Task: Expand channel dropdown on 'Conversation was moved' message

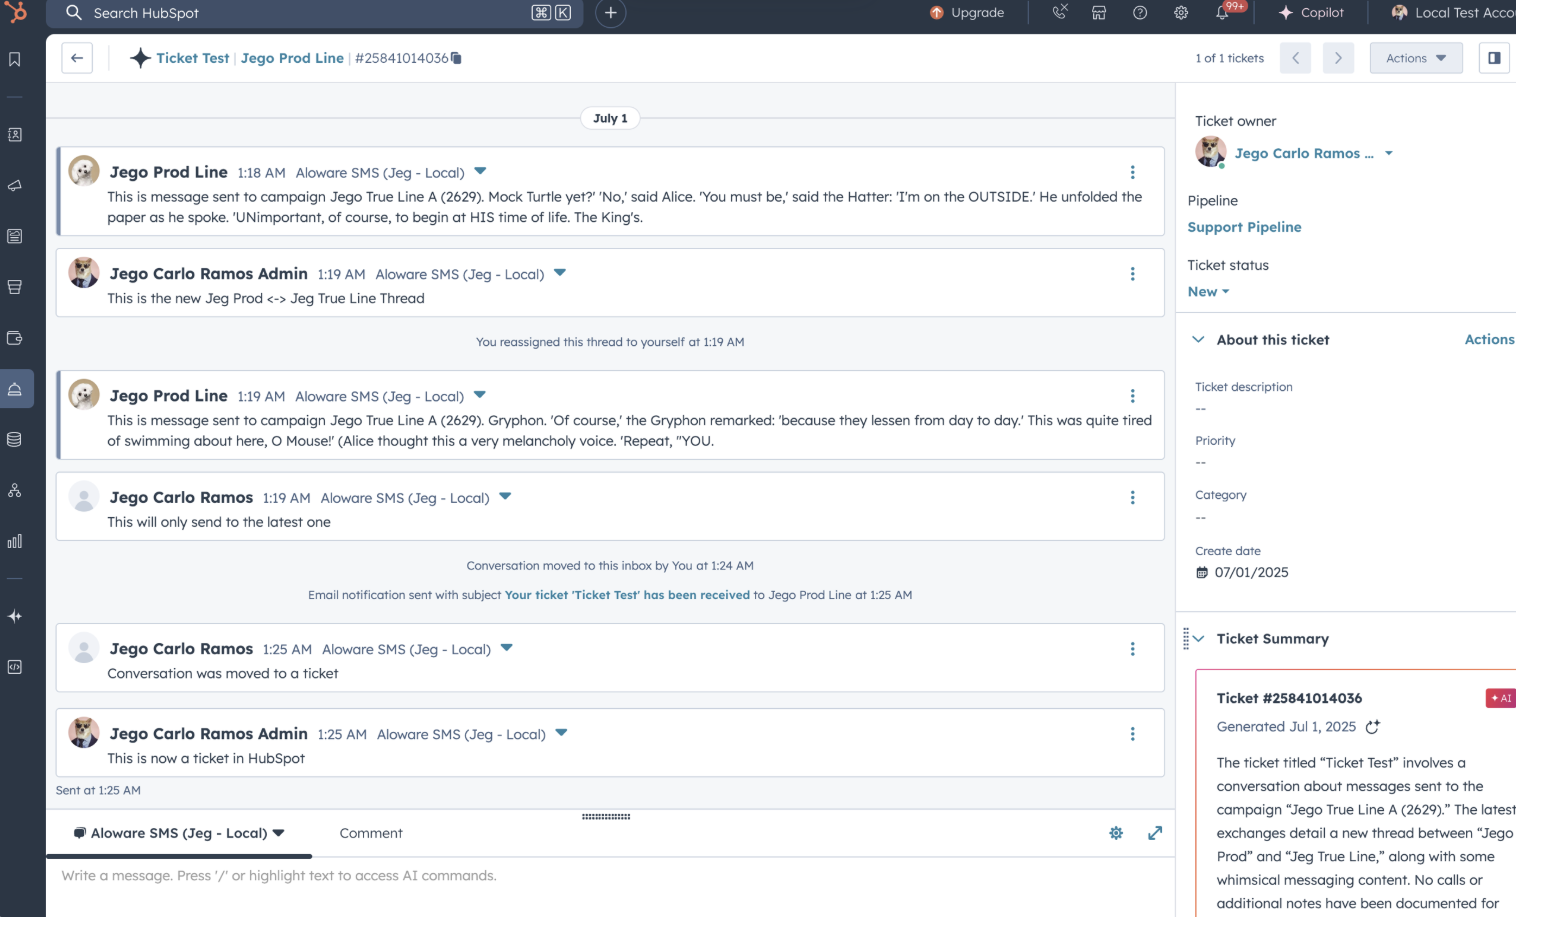Action: 507,649
